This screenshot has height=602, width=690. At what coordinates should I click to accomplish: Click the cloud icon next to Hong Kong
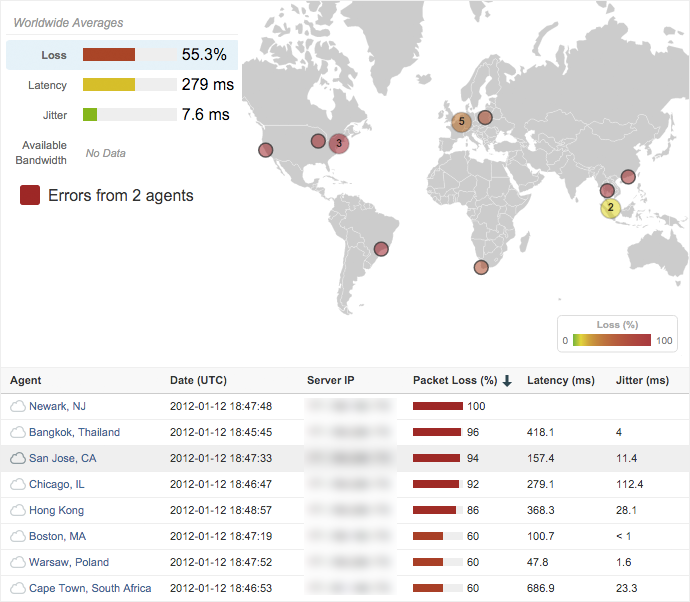(17, 510)
